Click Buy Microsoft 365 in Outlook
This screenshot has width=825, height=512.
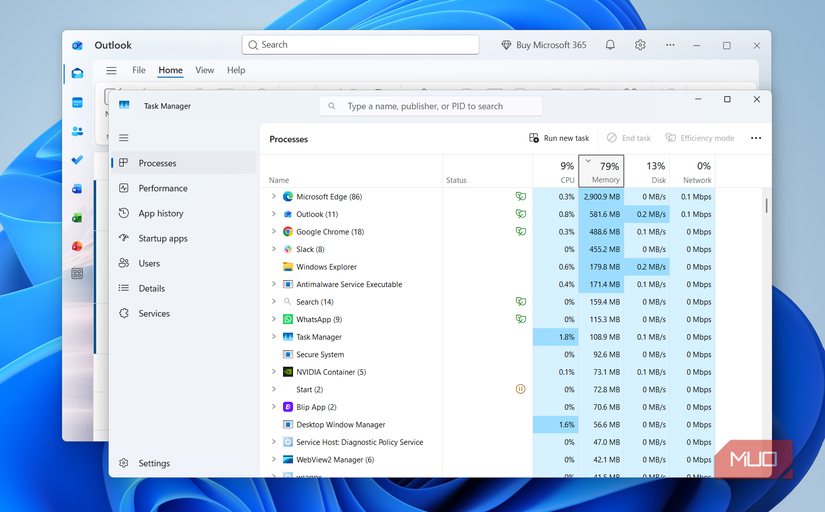pyautogui.click(x=544, y=45)
